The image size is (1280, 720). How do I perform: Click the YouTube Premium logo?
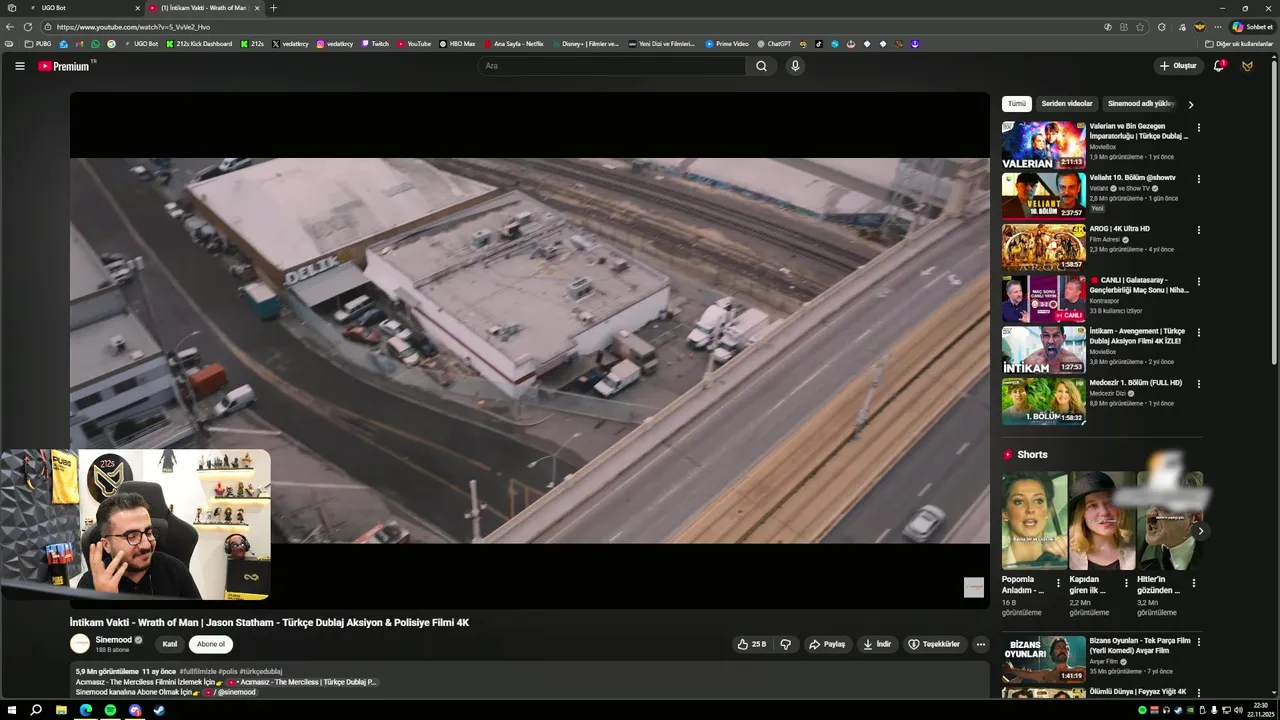click(66, 66)
